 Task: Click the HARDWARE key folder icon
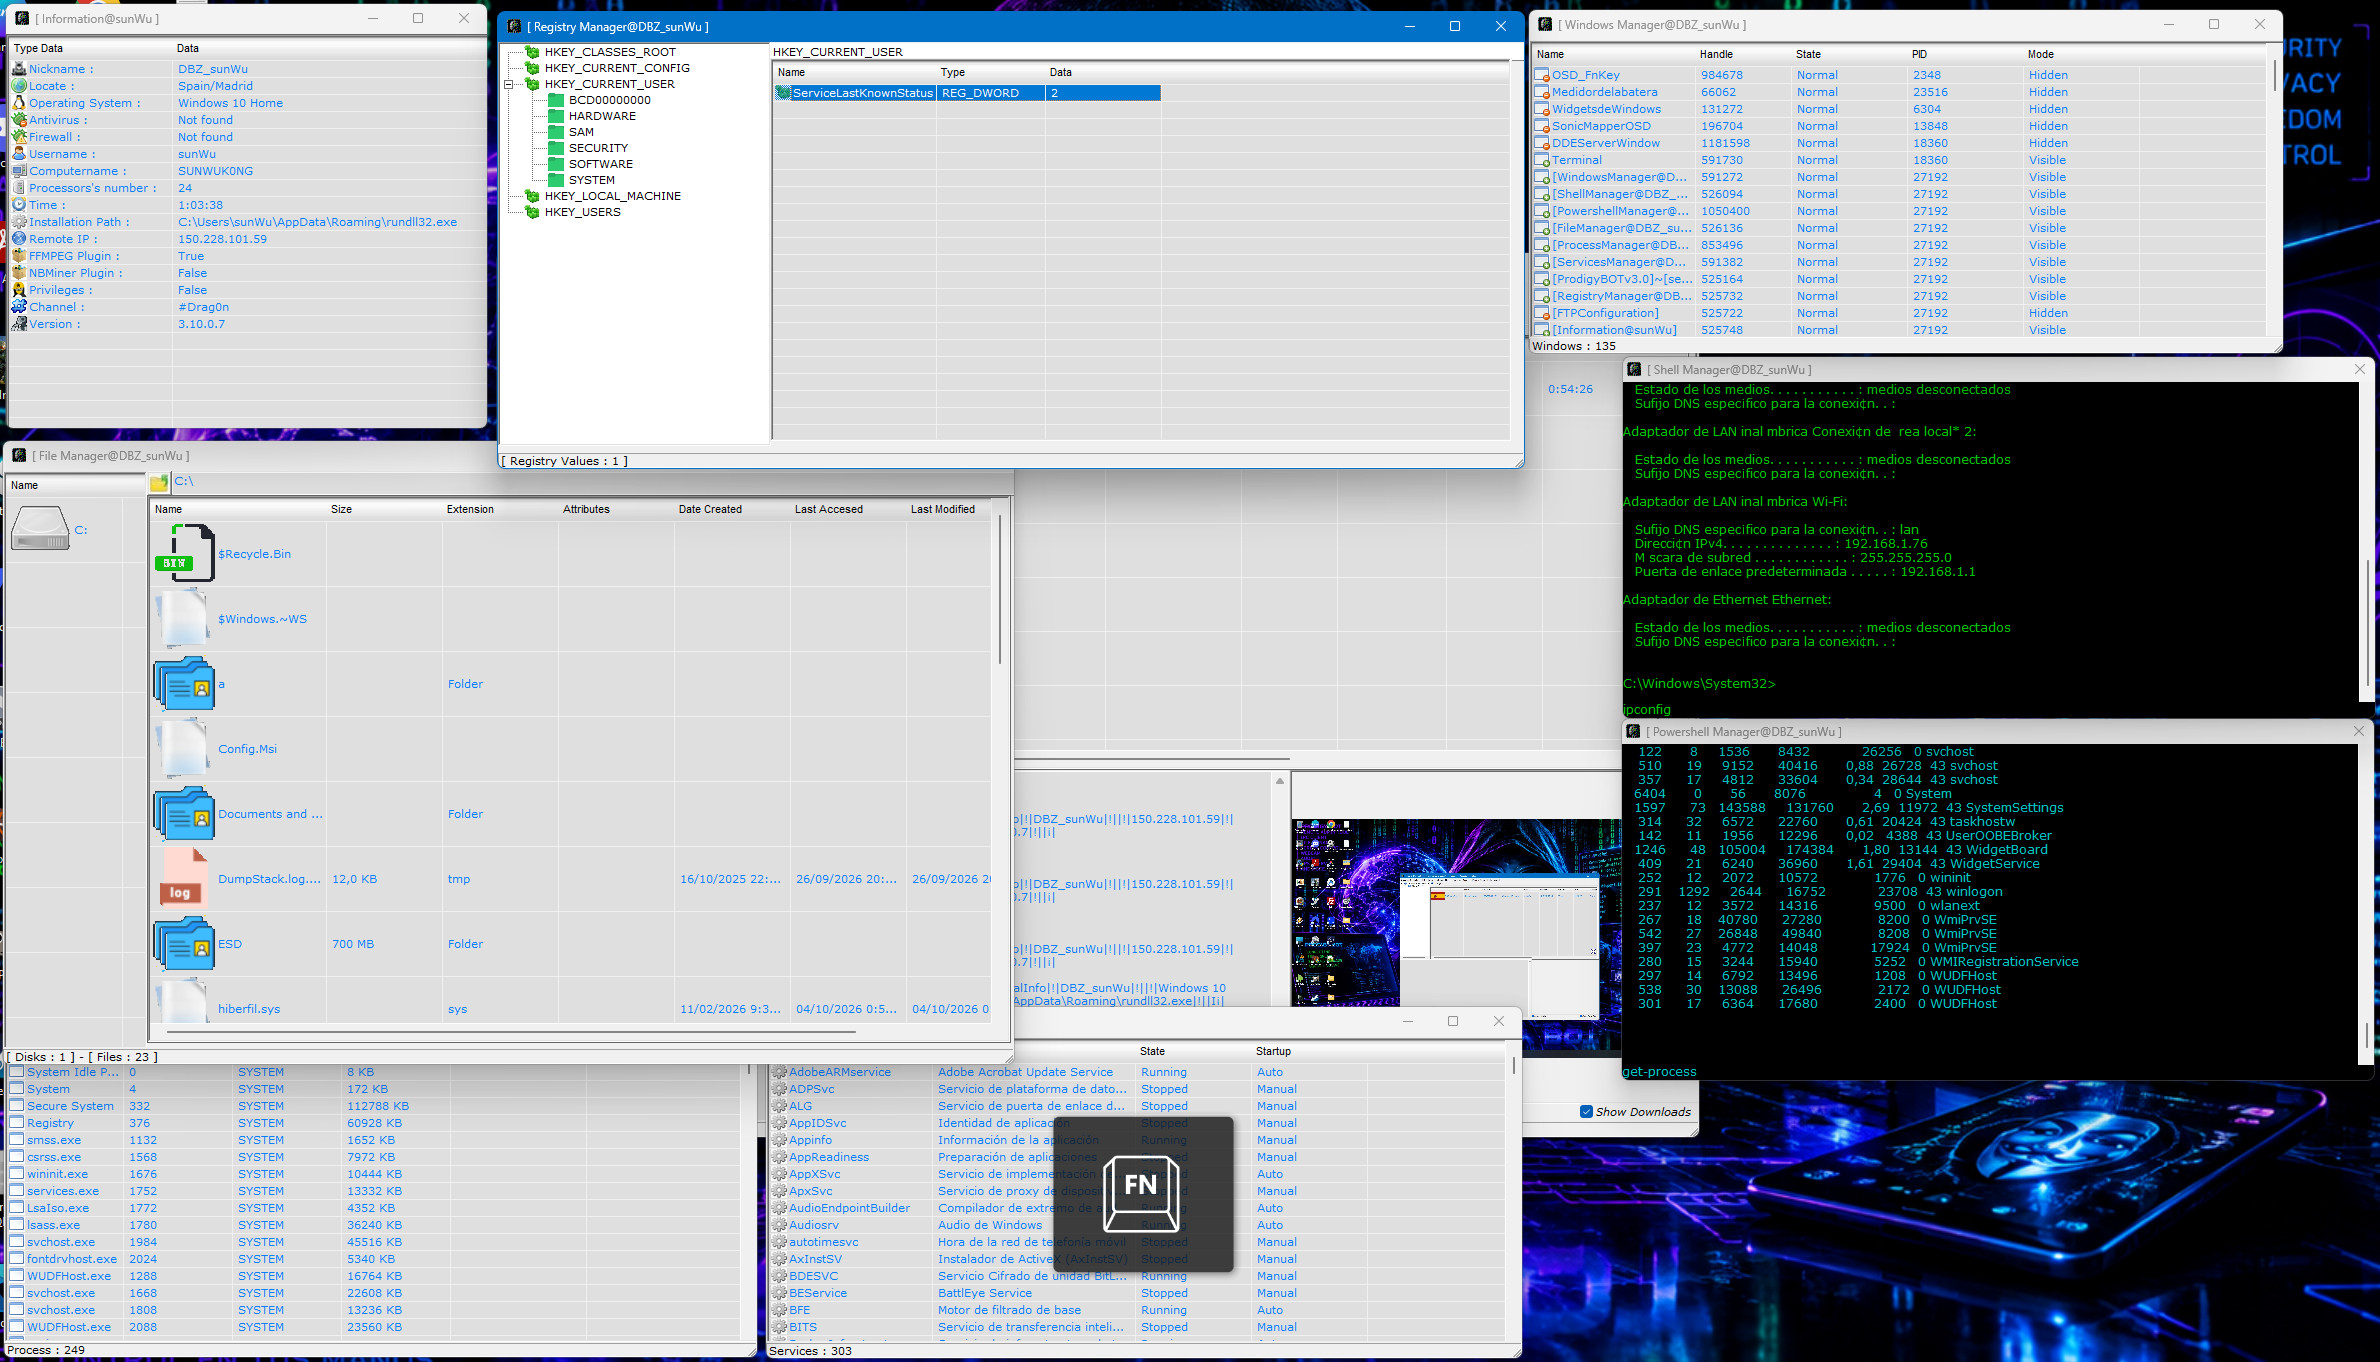556,116
